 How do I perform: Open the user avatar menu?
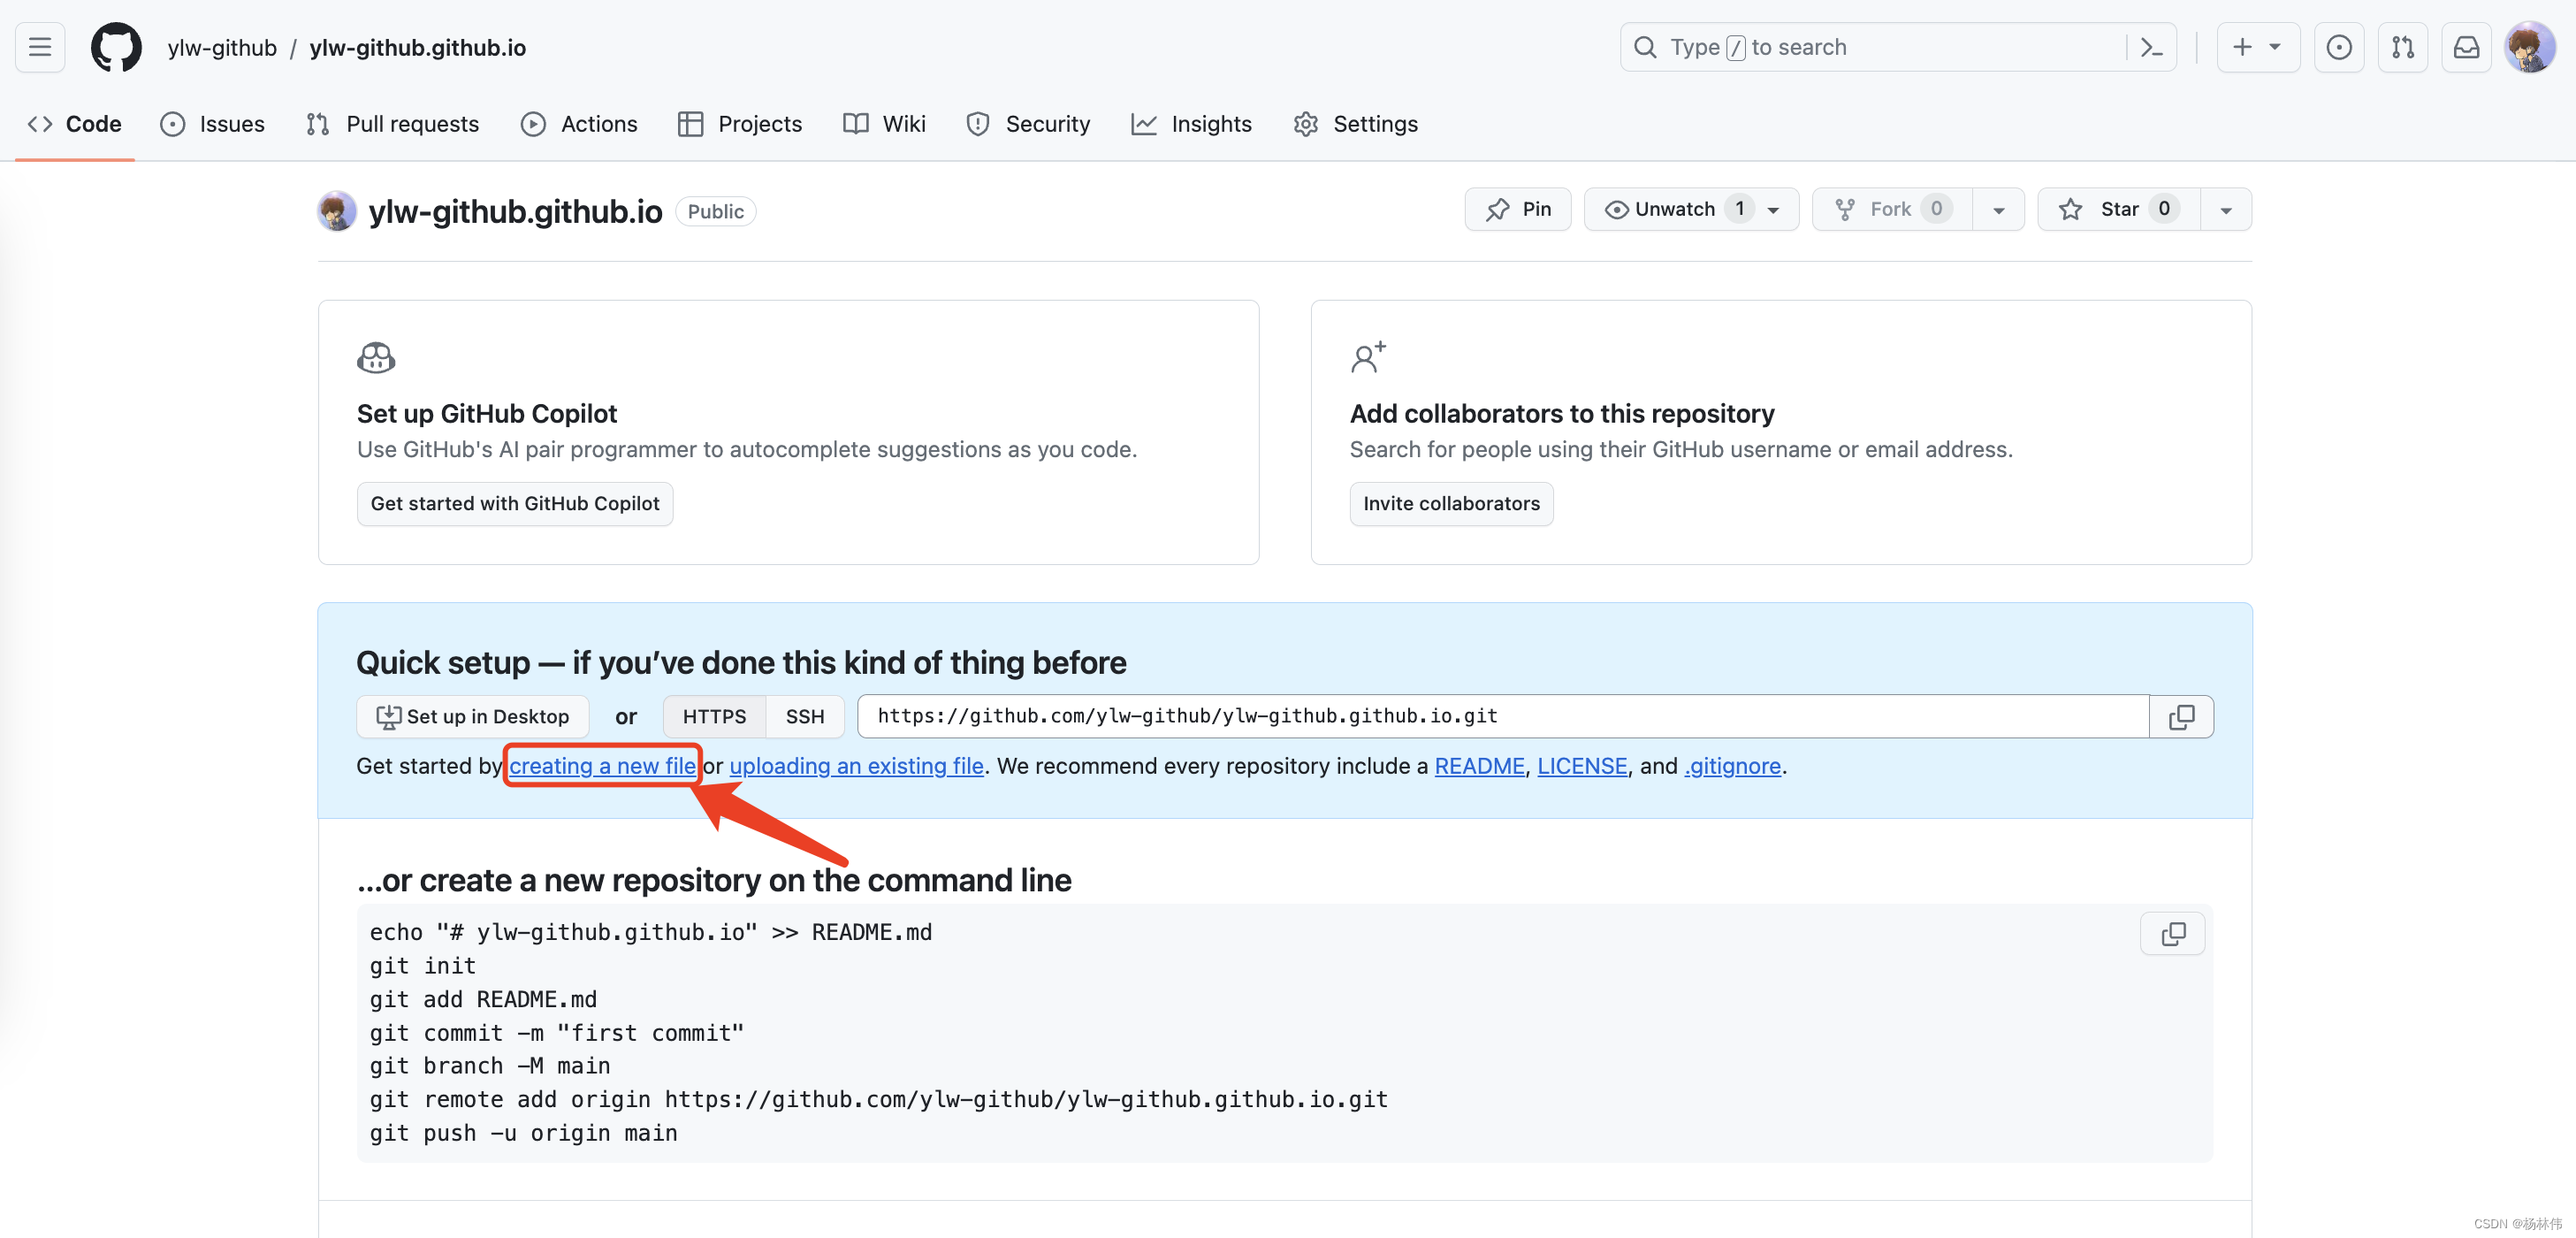point(2530,47)
